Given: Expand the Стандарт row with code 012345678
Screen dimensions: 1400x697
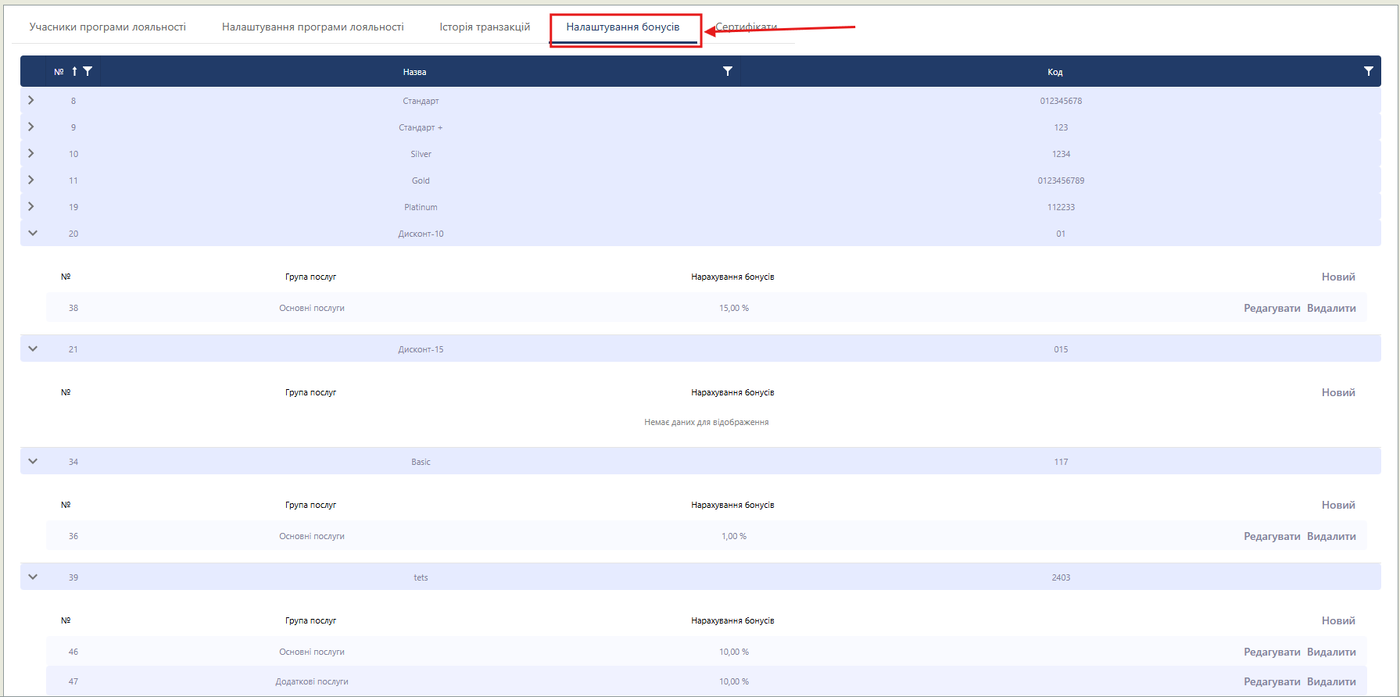Looking at the screenshot, I should pyautogui.click(x=31, y=100).
